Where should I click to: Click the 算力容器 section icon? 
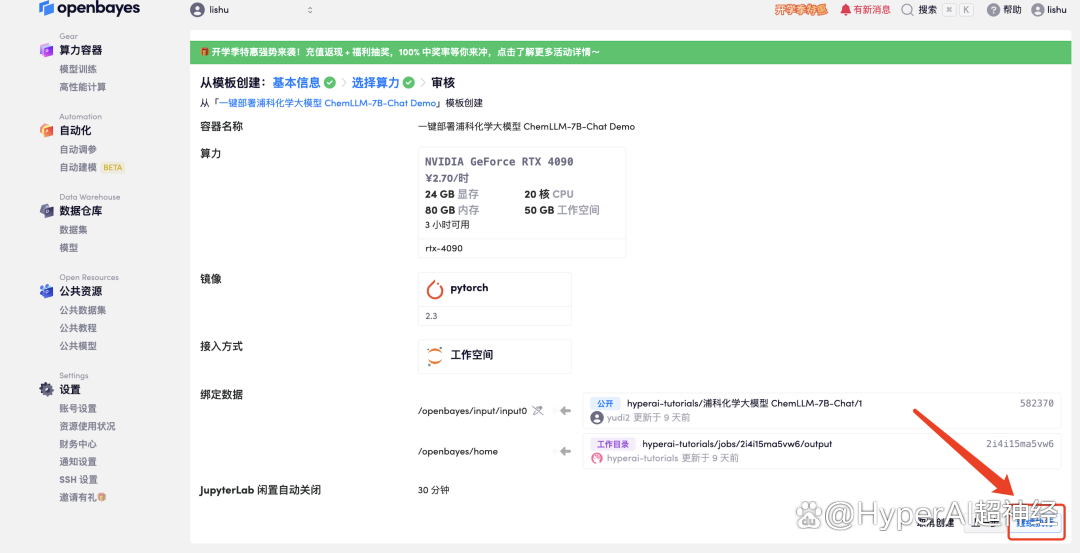pyautogui.click(x=46, y=50)
